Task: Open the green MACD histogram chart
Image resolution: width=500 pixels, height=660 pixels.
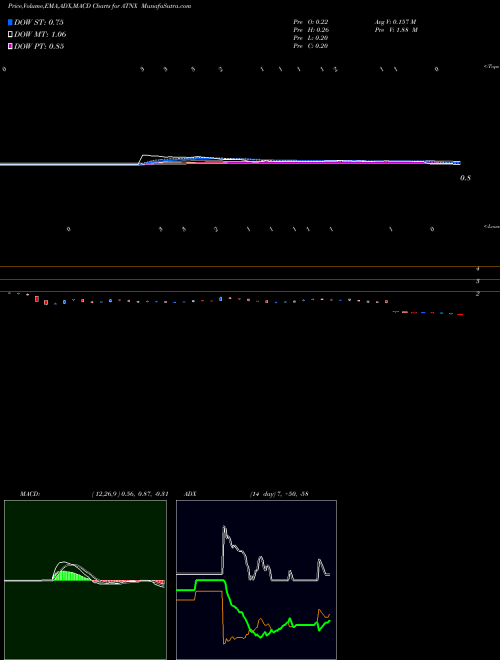Action: pyautogui.click(x=85, y=580)
